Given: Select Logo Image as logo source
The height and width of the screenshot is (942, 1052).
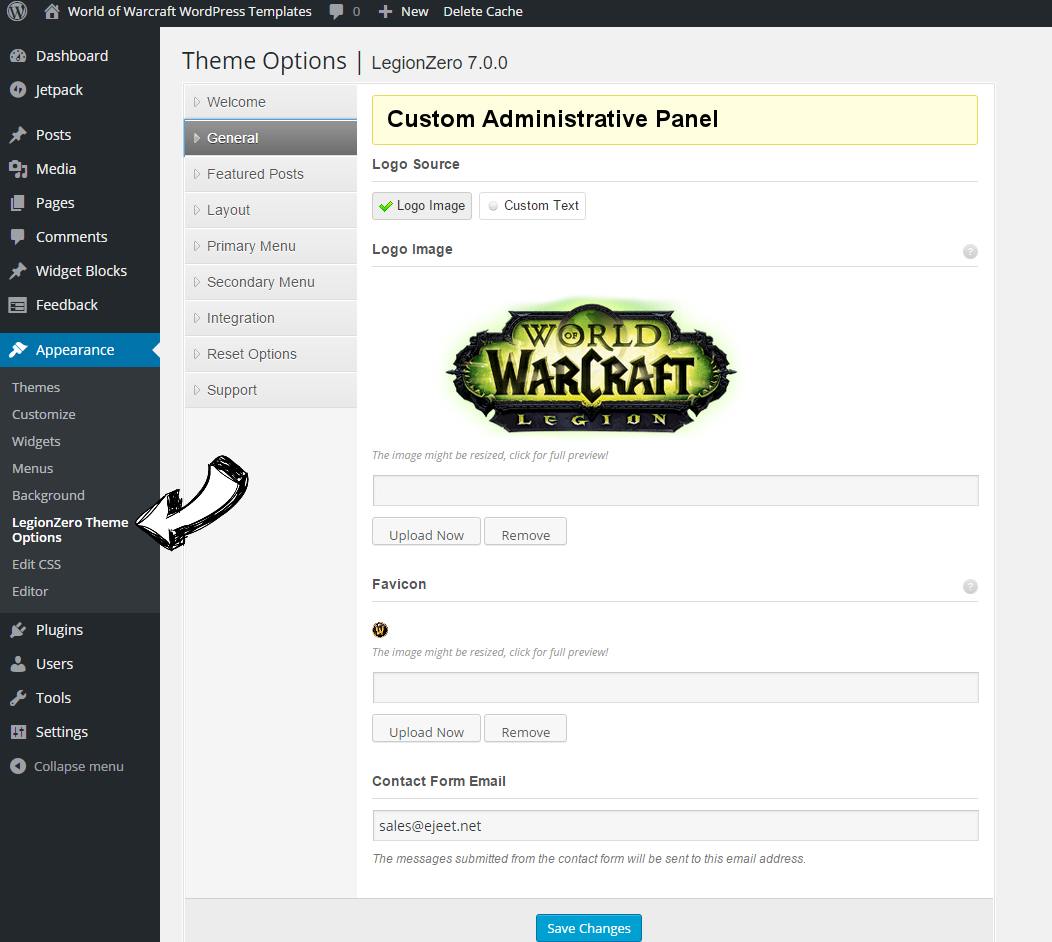Looking at the screenshot, I should [x=422, y=206].
